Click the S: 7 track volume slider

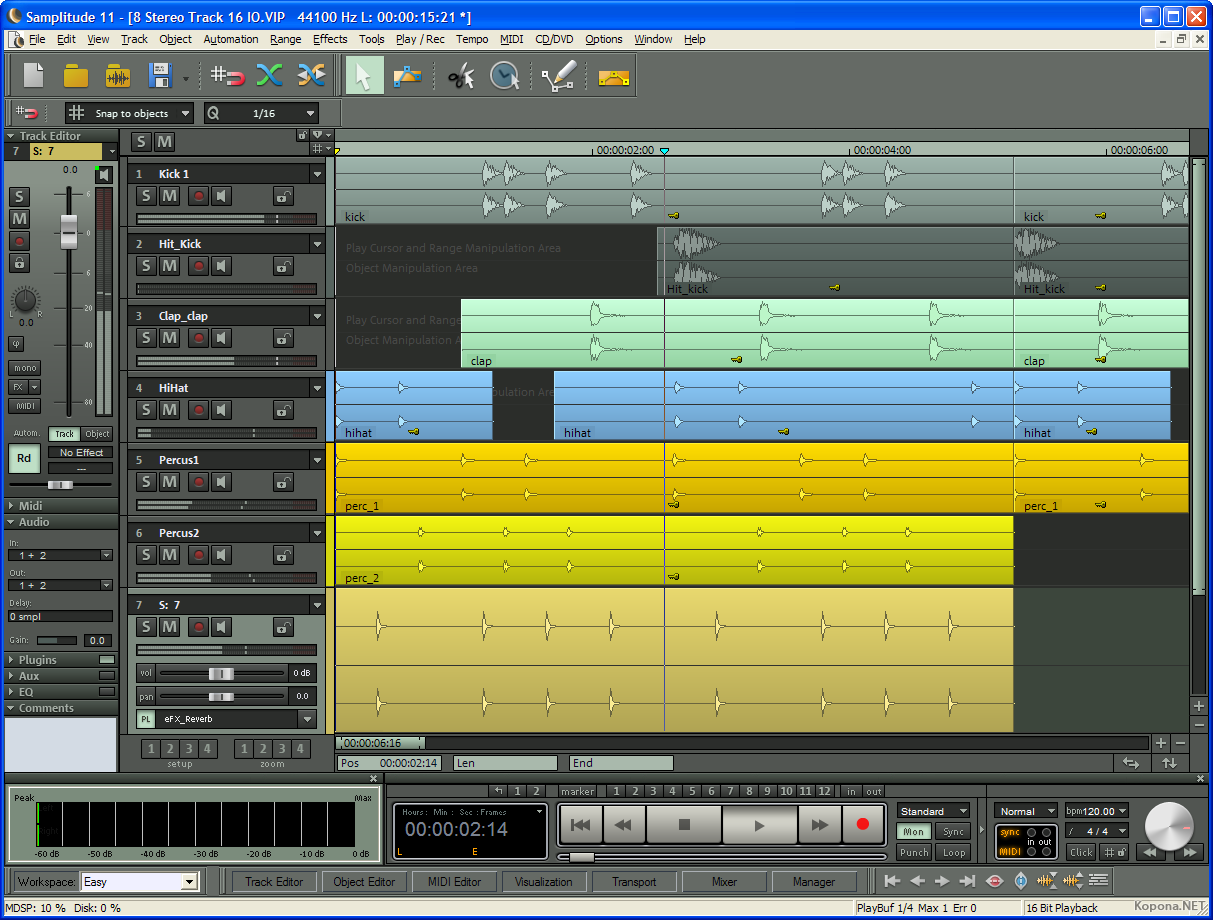(x=221, y=674)
